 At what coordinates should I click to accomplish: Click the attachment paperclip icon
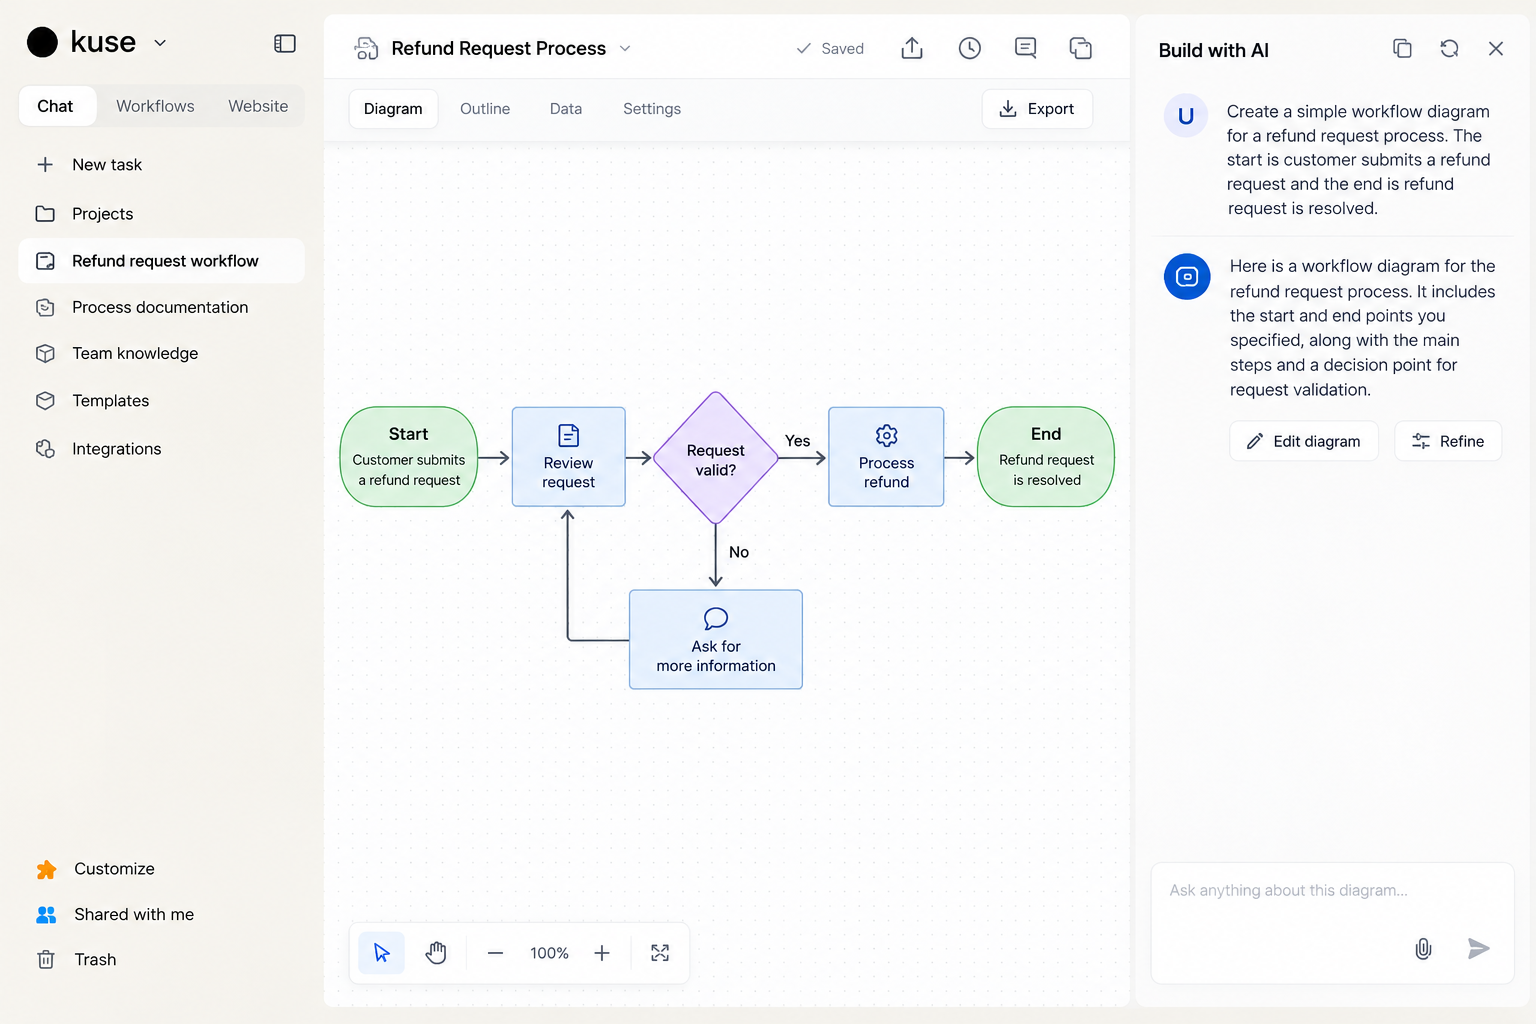[x=1424, y=949]
